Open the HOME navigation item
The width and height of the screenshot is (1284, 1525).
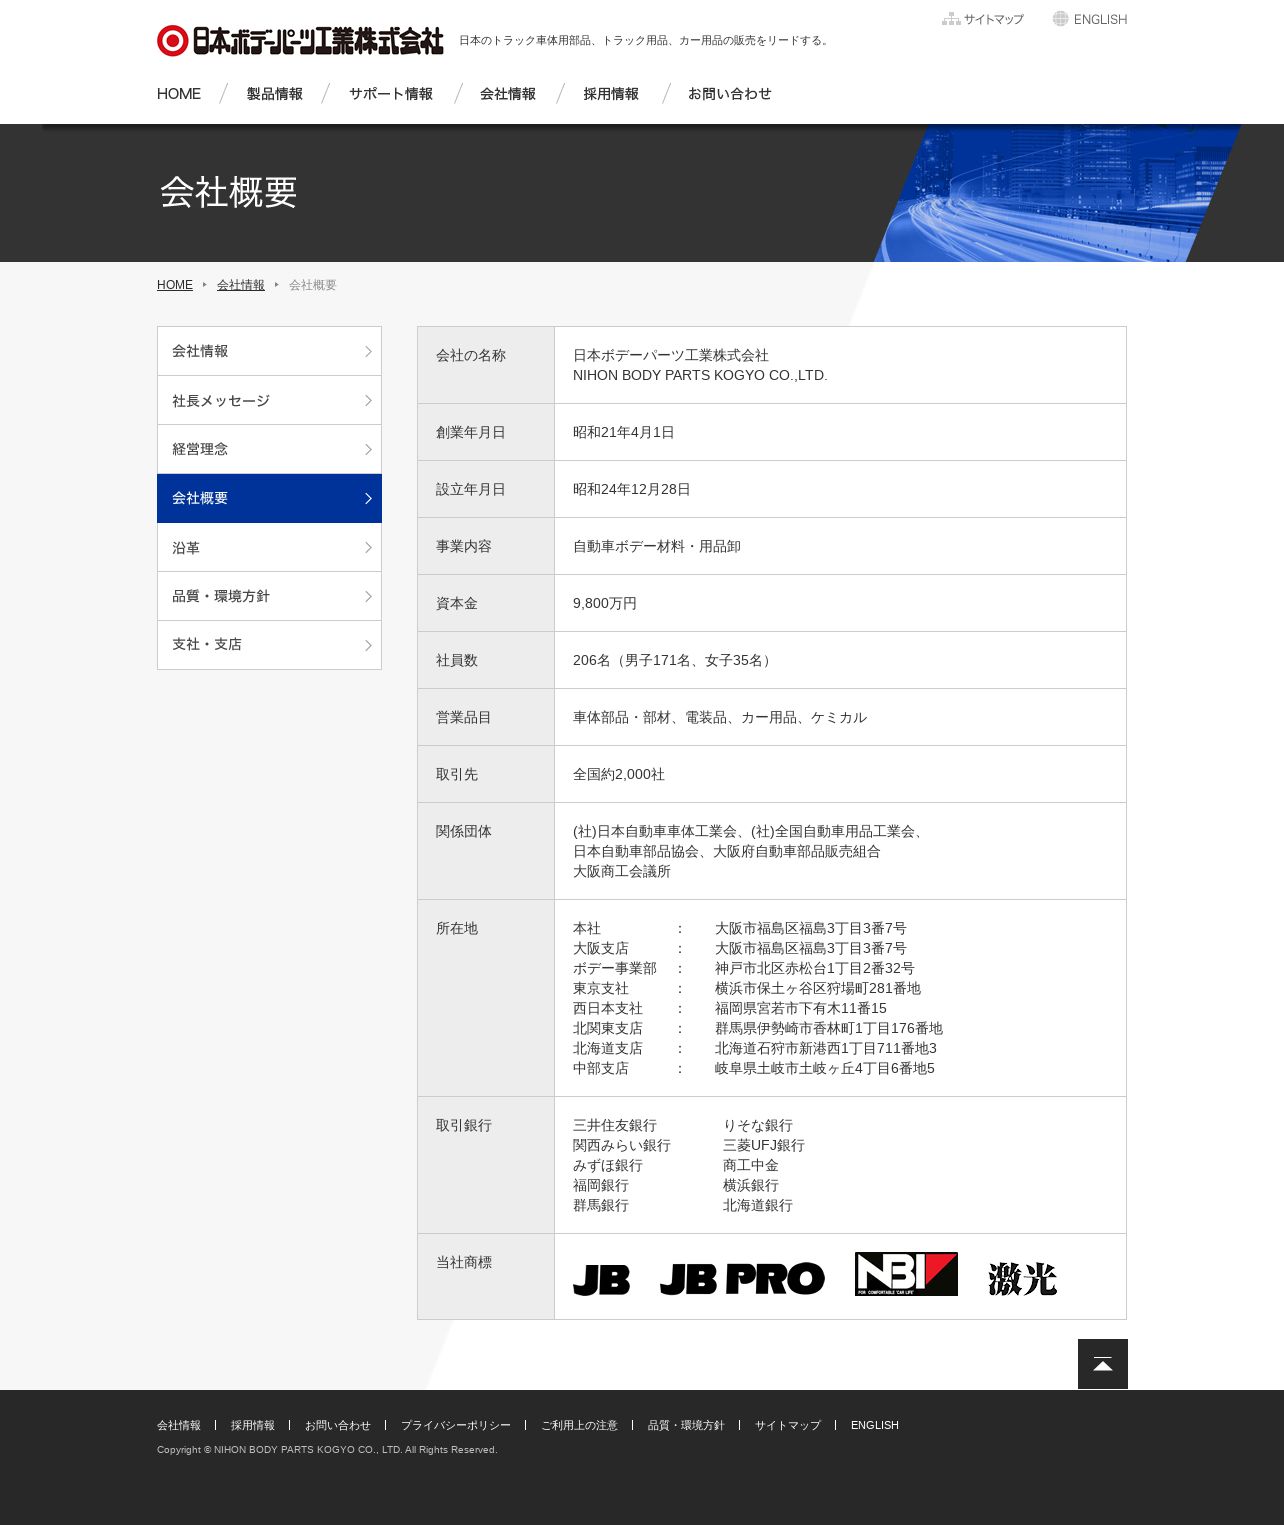pyautogui.click(x=179, y=94)
